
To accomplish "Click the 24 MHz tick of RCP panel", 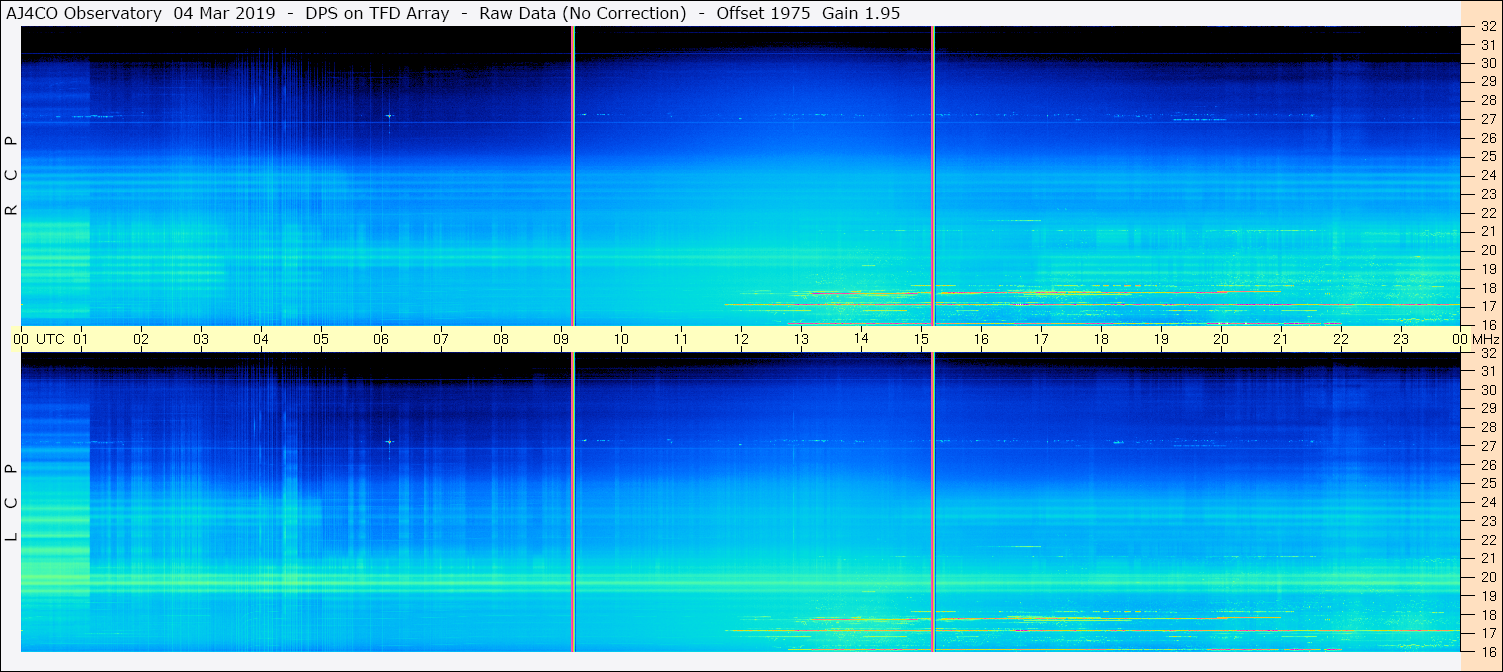I will point(1487,175).
